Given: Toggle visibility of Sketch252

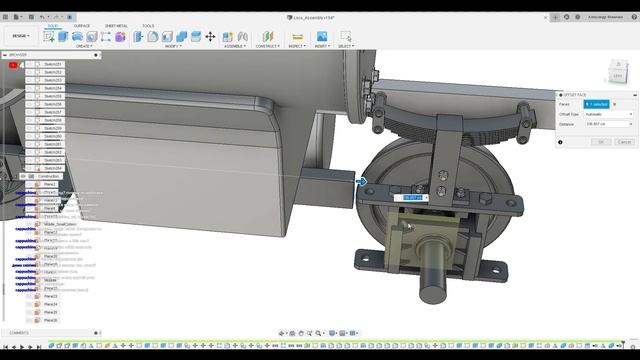Looking at the screenshot, I should coord(29,72).
